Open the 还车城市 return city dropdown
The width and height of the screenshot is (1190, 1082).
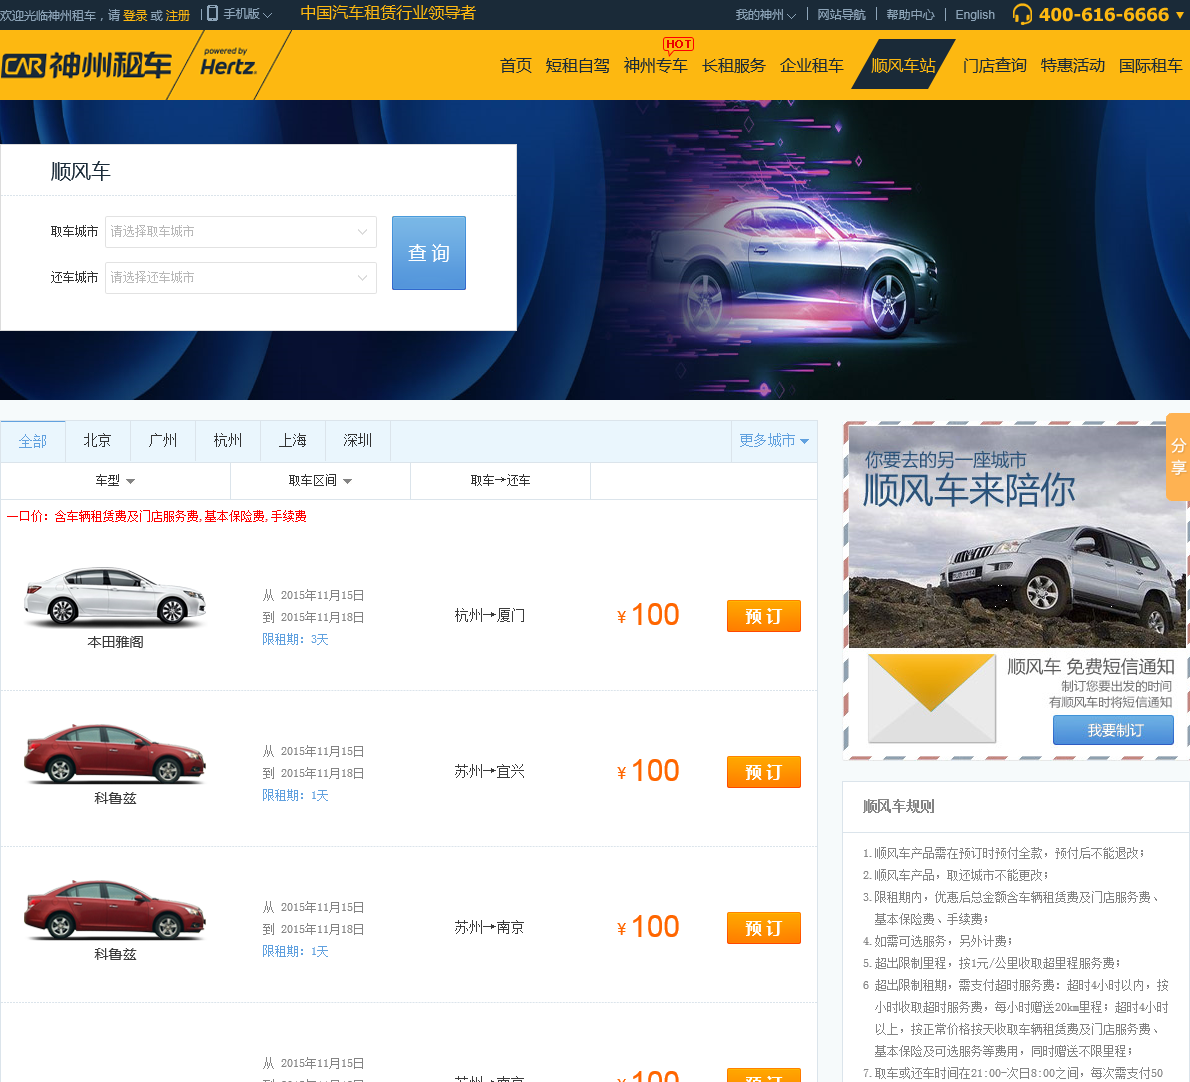click(241, 278)
